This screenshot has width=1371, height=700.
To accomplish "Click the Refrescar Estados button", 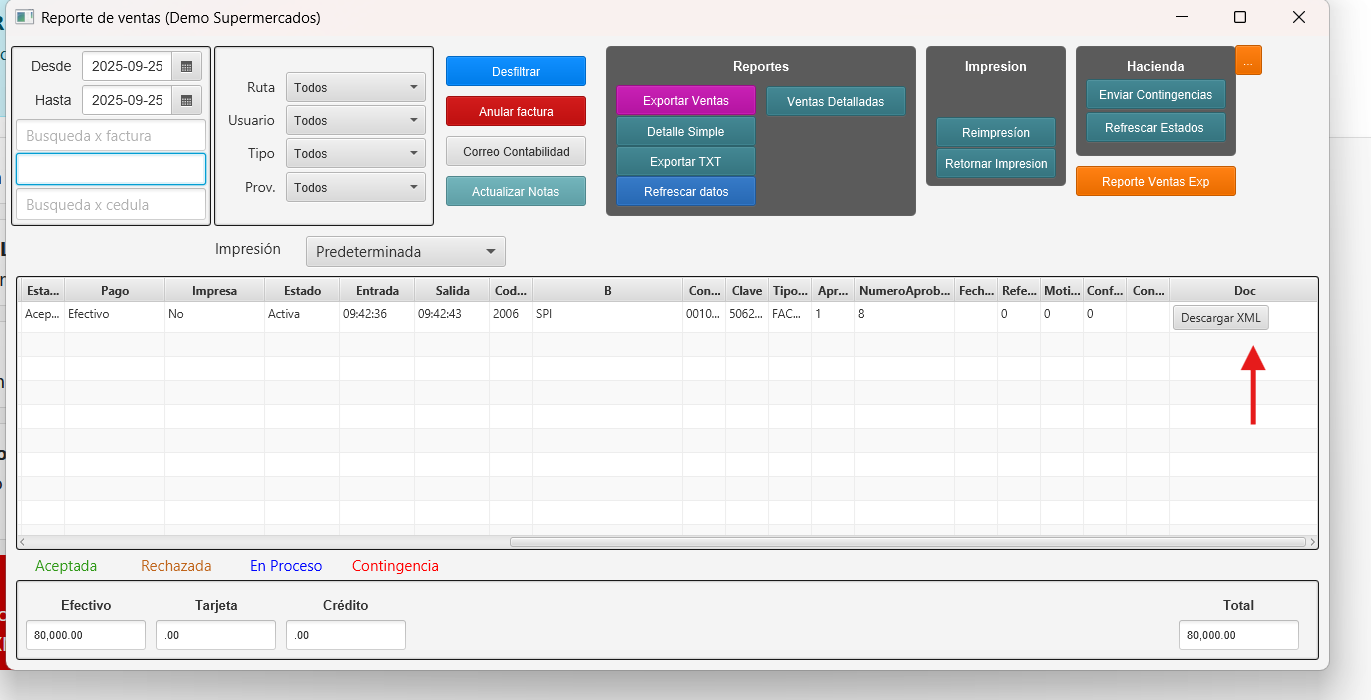I will coord(1154,128).
